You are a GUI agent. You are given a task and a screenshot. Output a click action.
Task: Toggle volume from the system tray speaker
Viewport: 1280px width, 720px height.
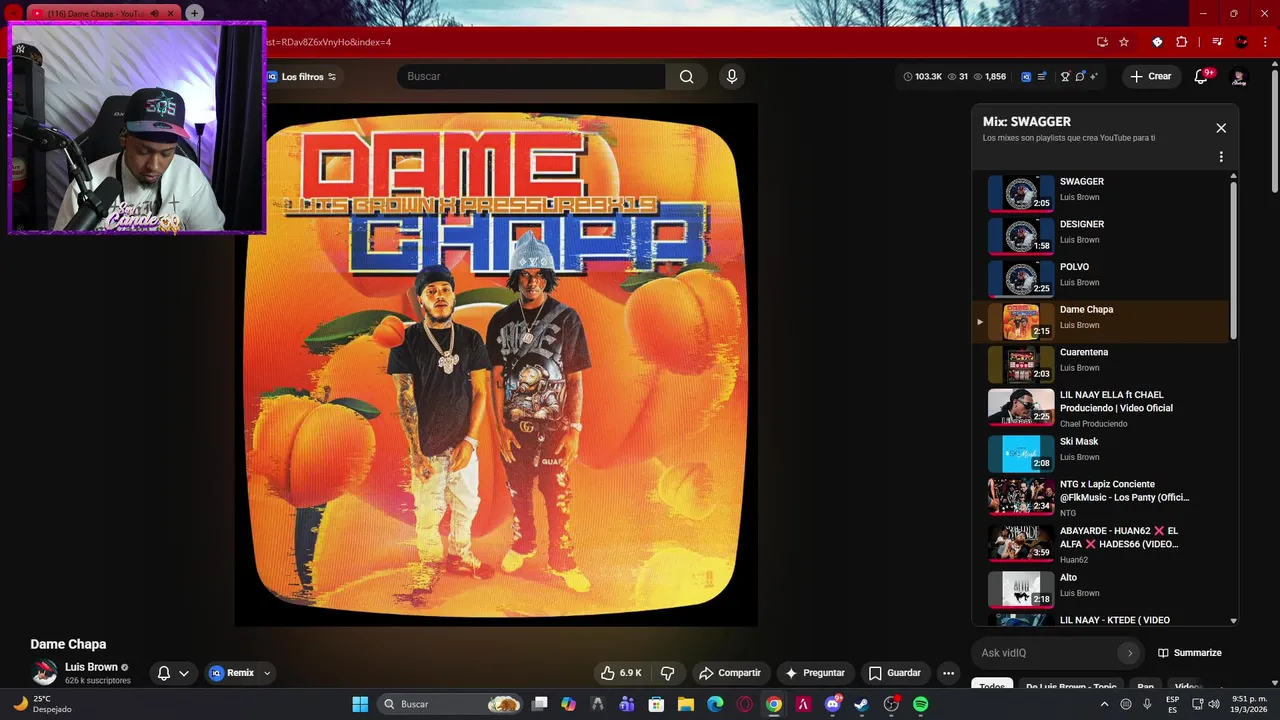[1214, 704]
